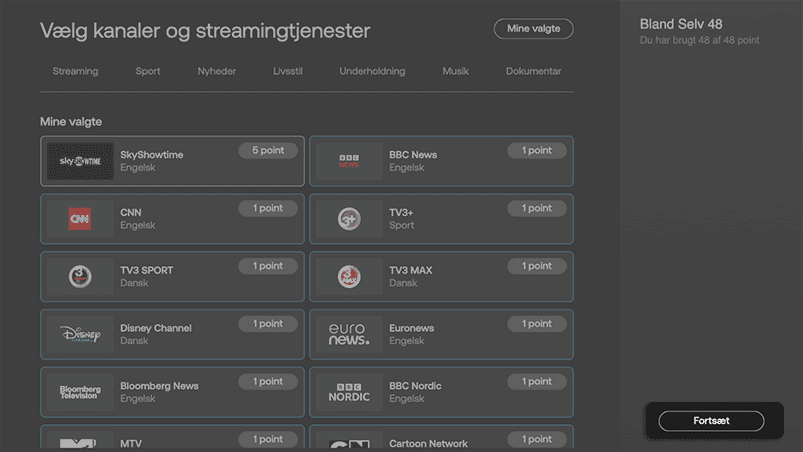Deselect the MTV channel card
The width and height of the screenshot is (803, 452).
point(172,440)
